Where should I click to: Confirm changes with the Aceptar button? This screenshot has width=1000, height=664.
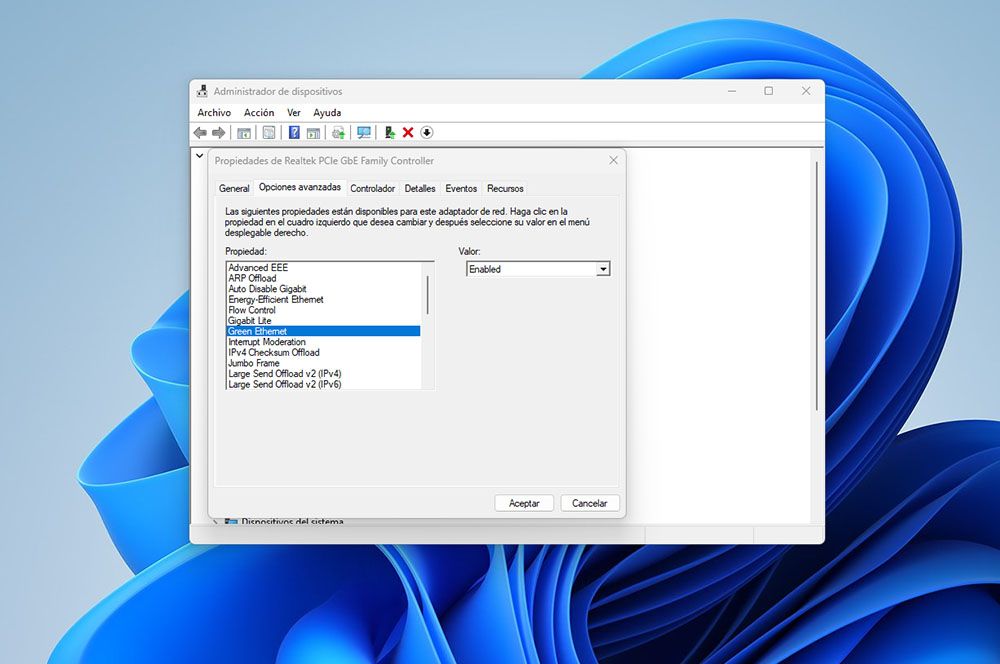524,503
